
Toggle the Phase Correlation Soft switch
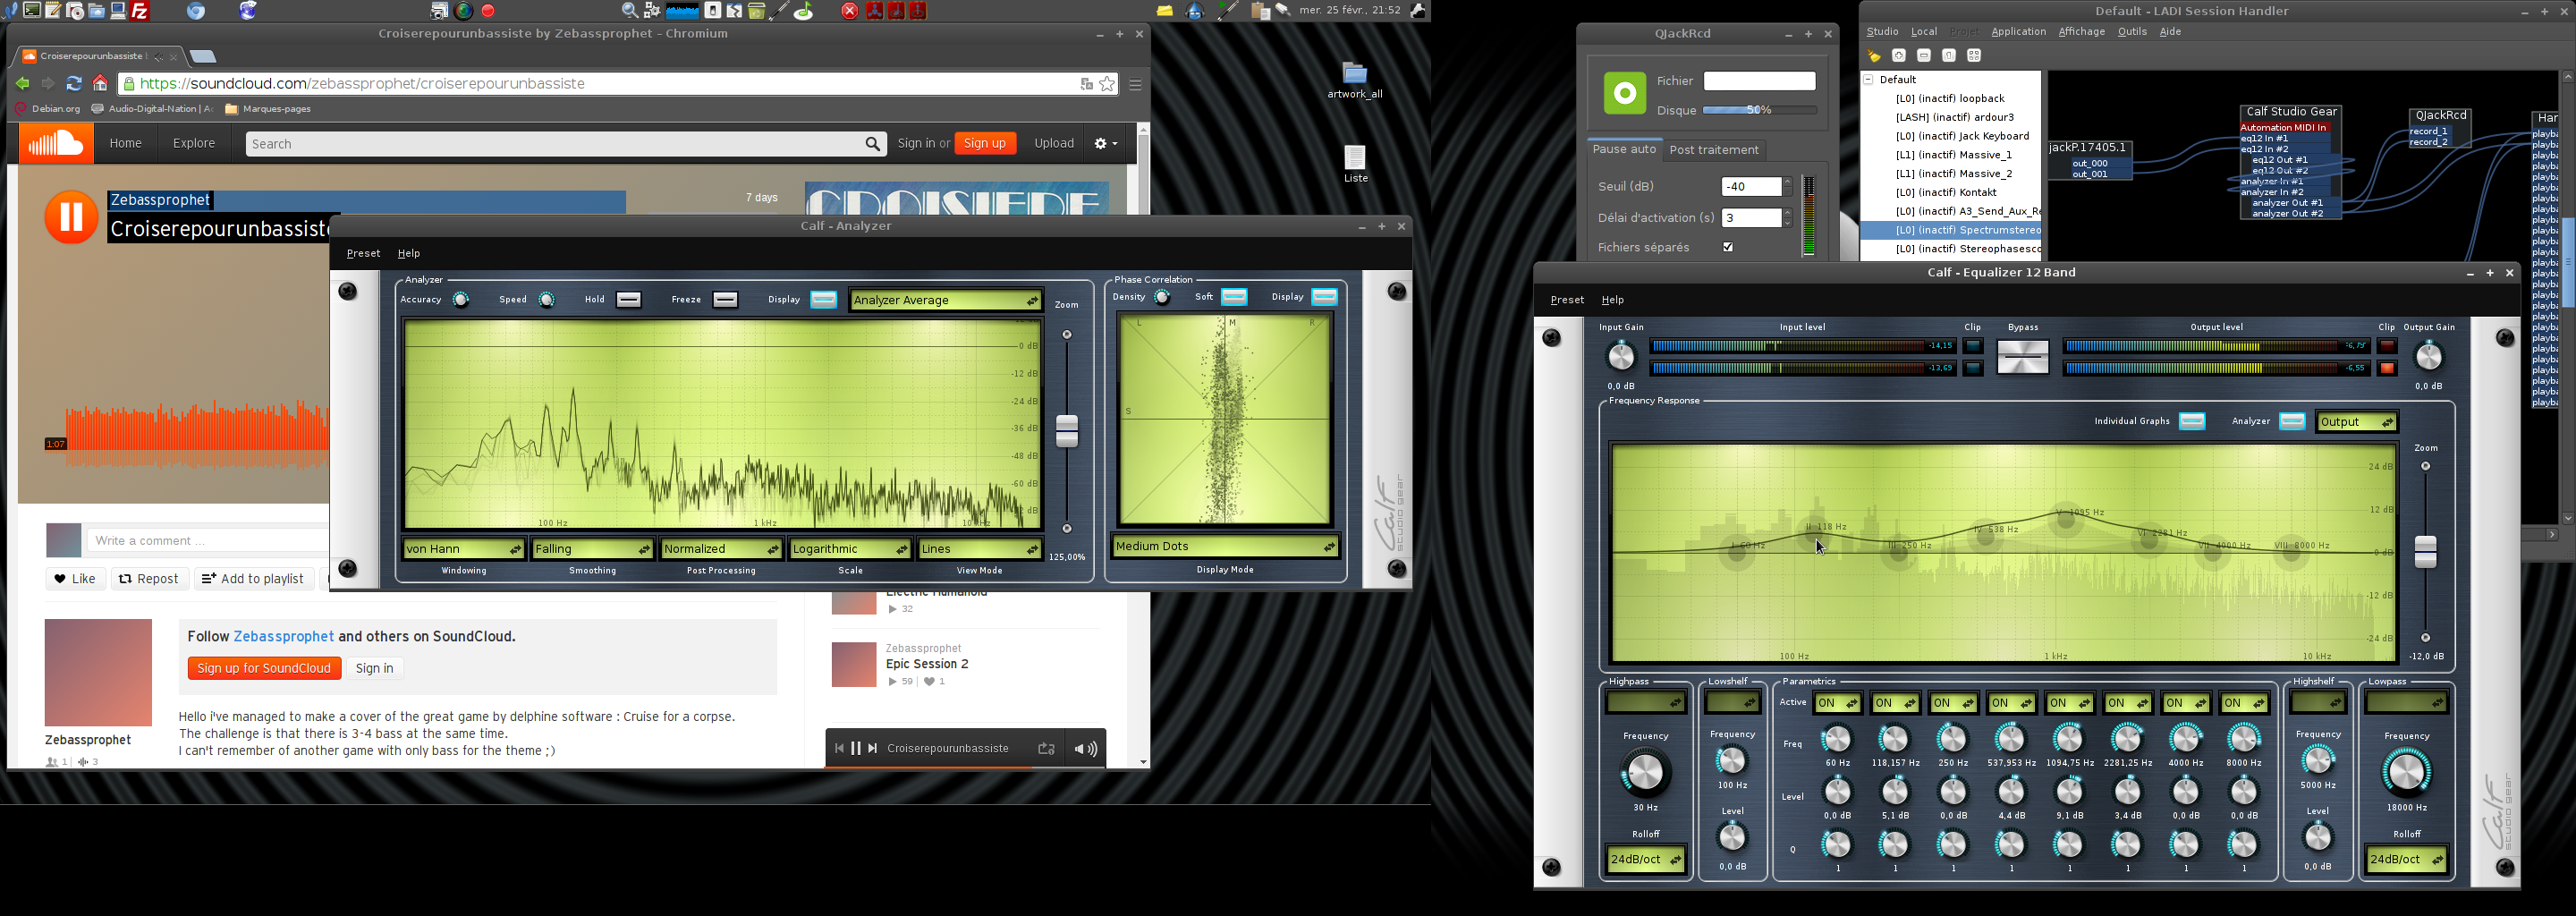click(x=1235, y=297)
